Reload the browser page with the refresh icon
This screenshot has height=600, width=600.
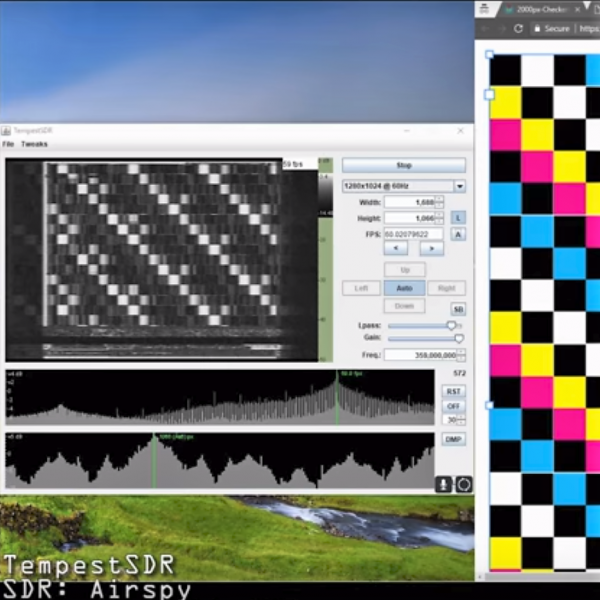point(518,28)
